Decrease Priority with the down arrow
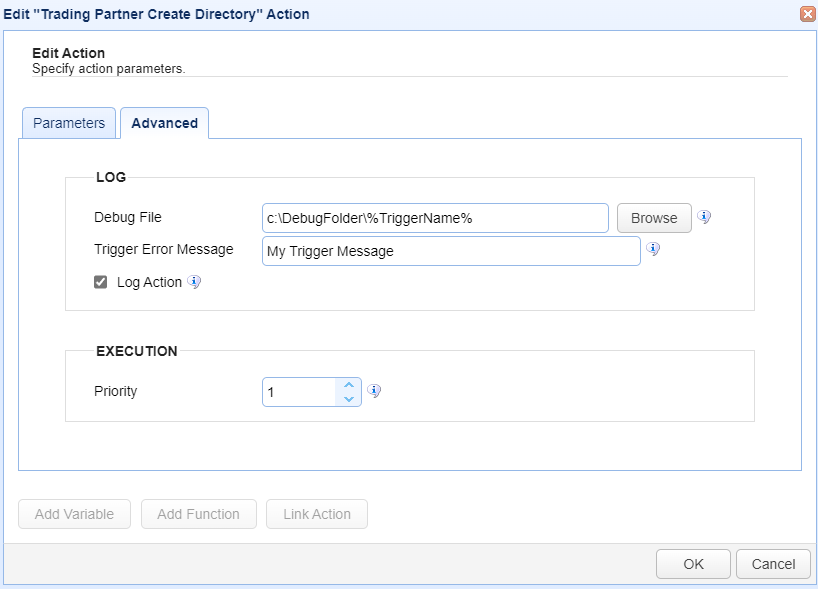This screenshot has width=818, height=589. 348,398
